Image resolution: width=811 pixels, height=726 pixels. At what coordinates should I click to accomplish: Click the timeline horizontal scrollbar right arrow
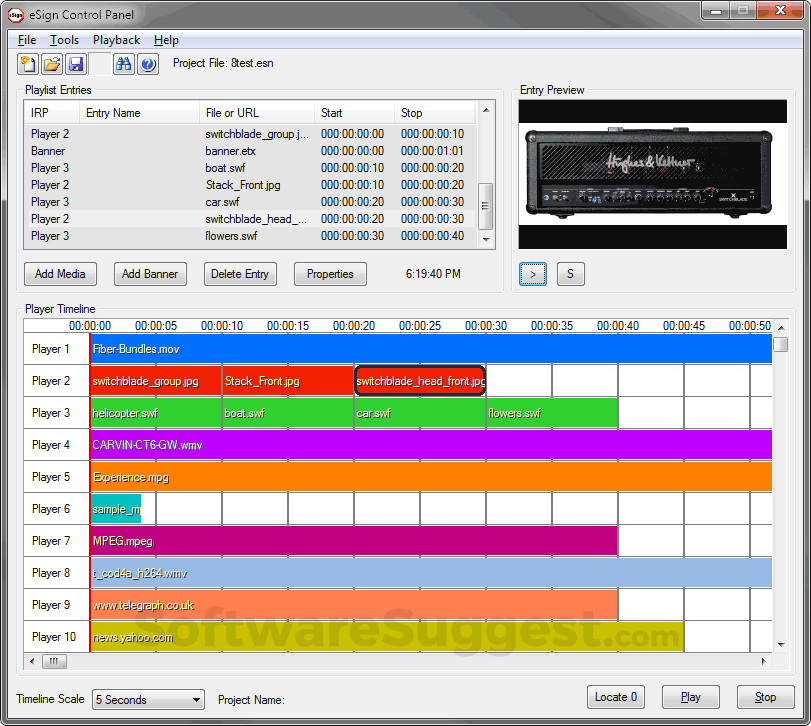[x=765, y=661]
